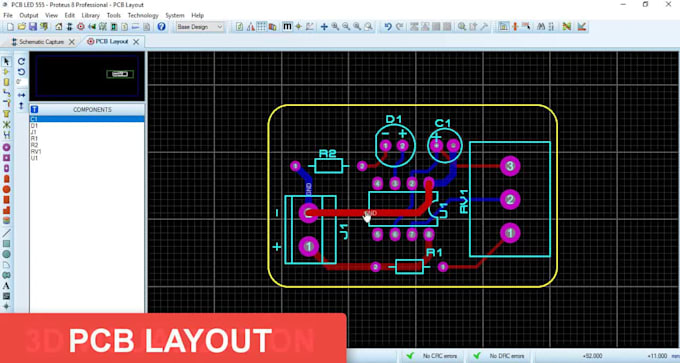Image resolution: width=680 pixels, height=363 pixels.
Task: Click the blue Help question mark icon
Action: (161, 27)
